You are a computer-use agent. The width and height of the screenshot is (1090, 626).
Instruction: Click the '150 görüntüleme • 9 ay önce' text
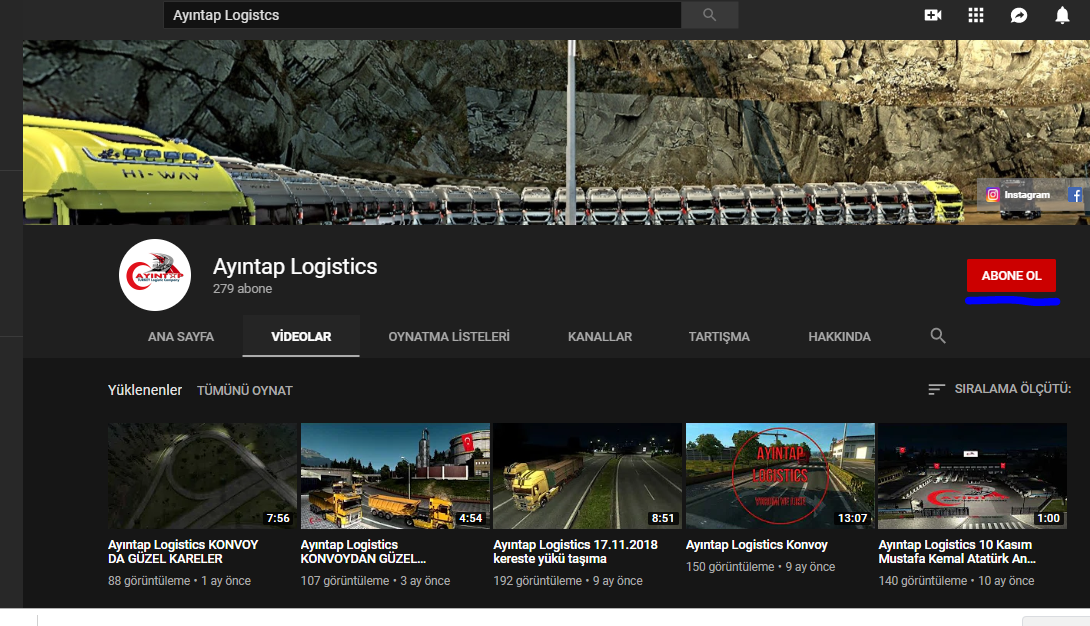(x=760, y=567)
